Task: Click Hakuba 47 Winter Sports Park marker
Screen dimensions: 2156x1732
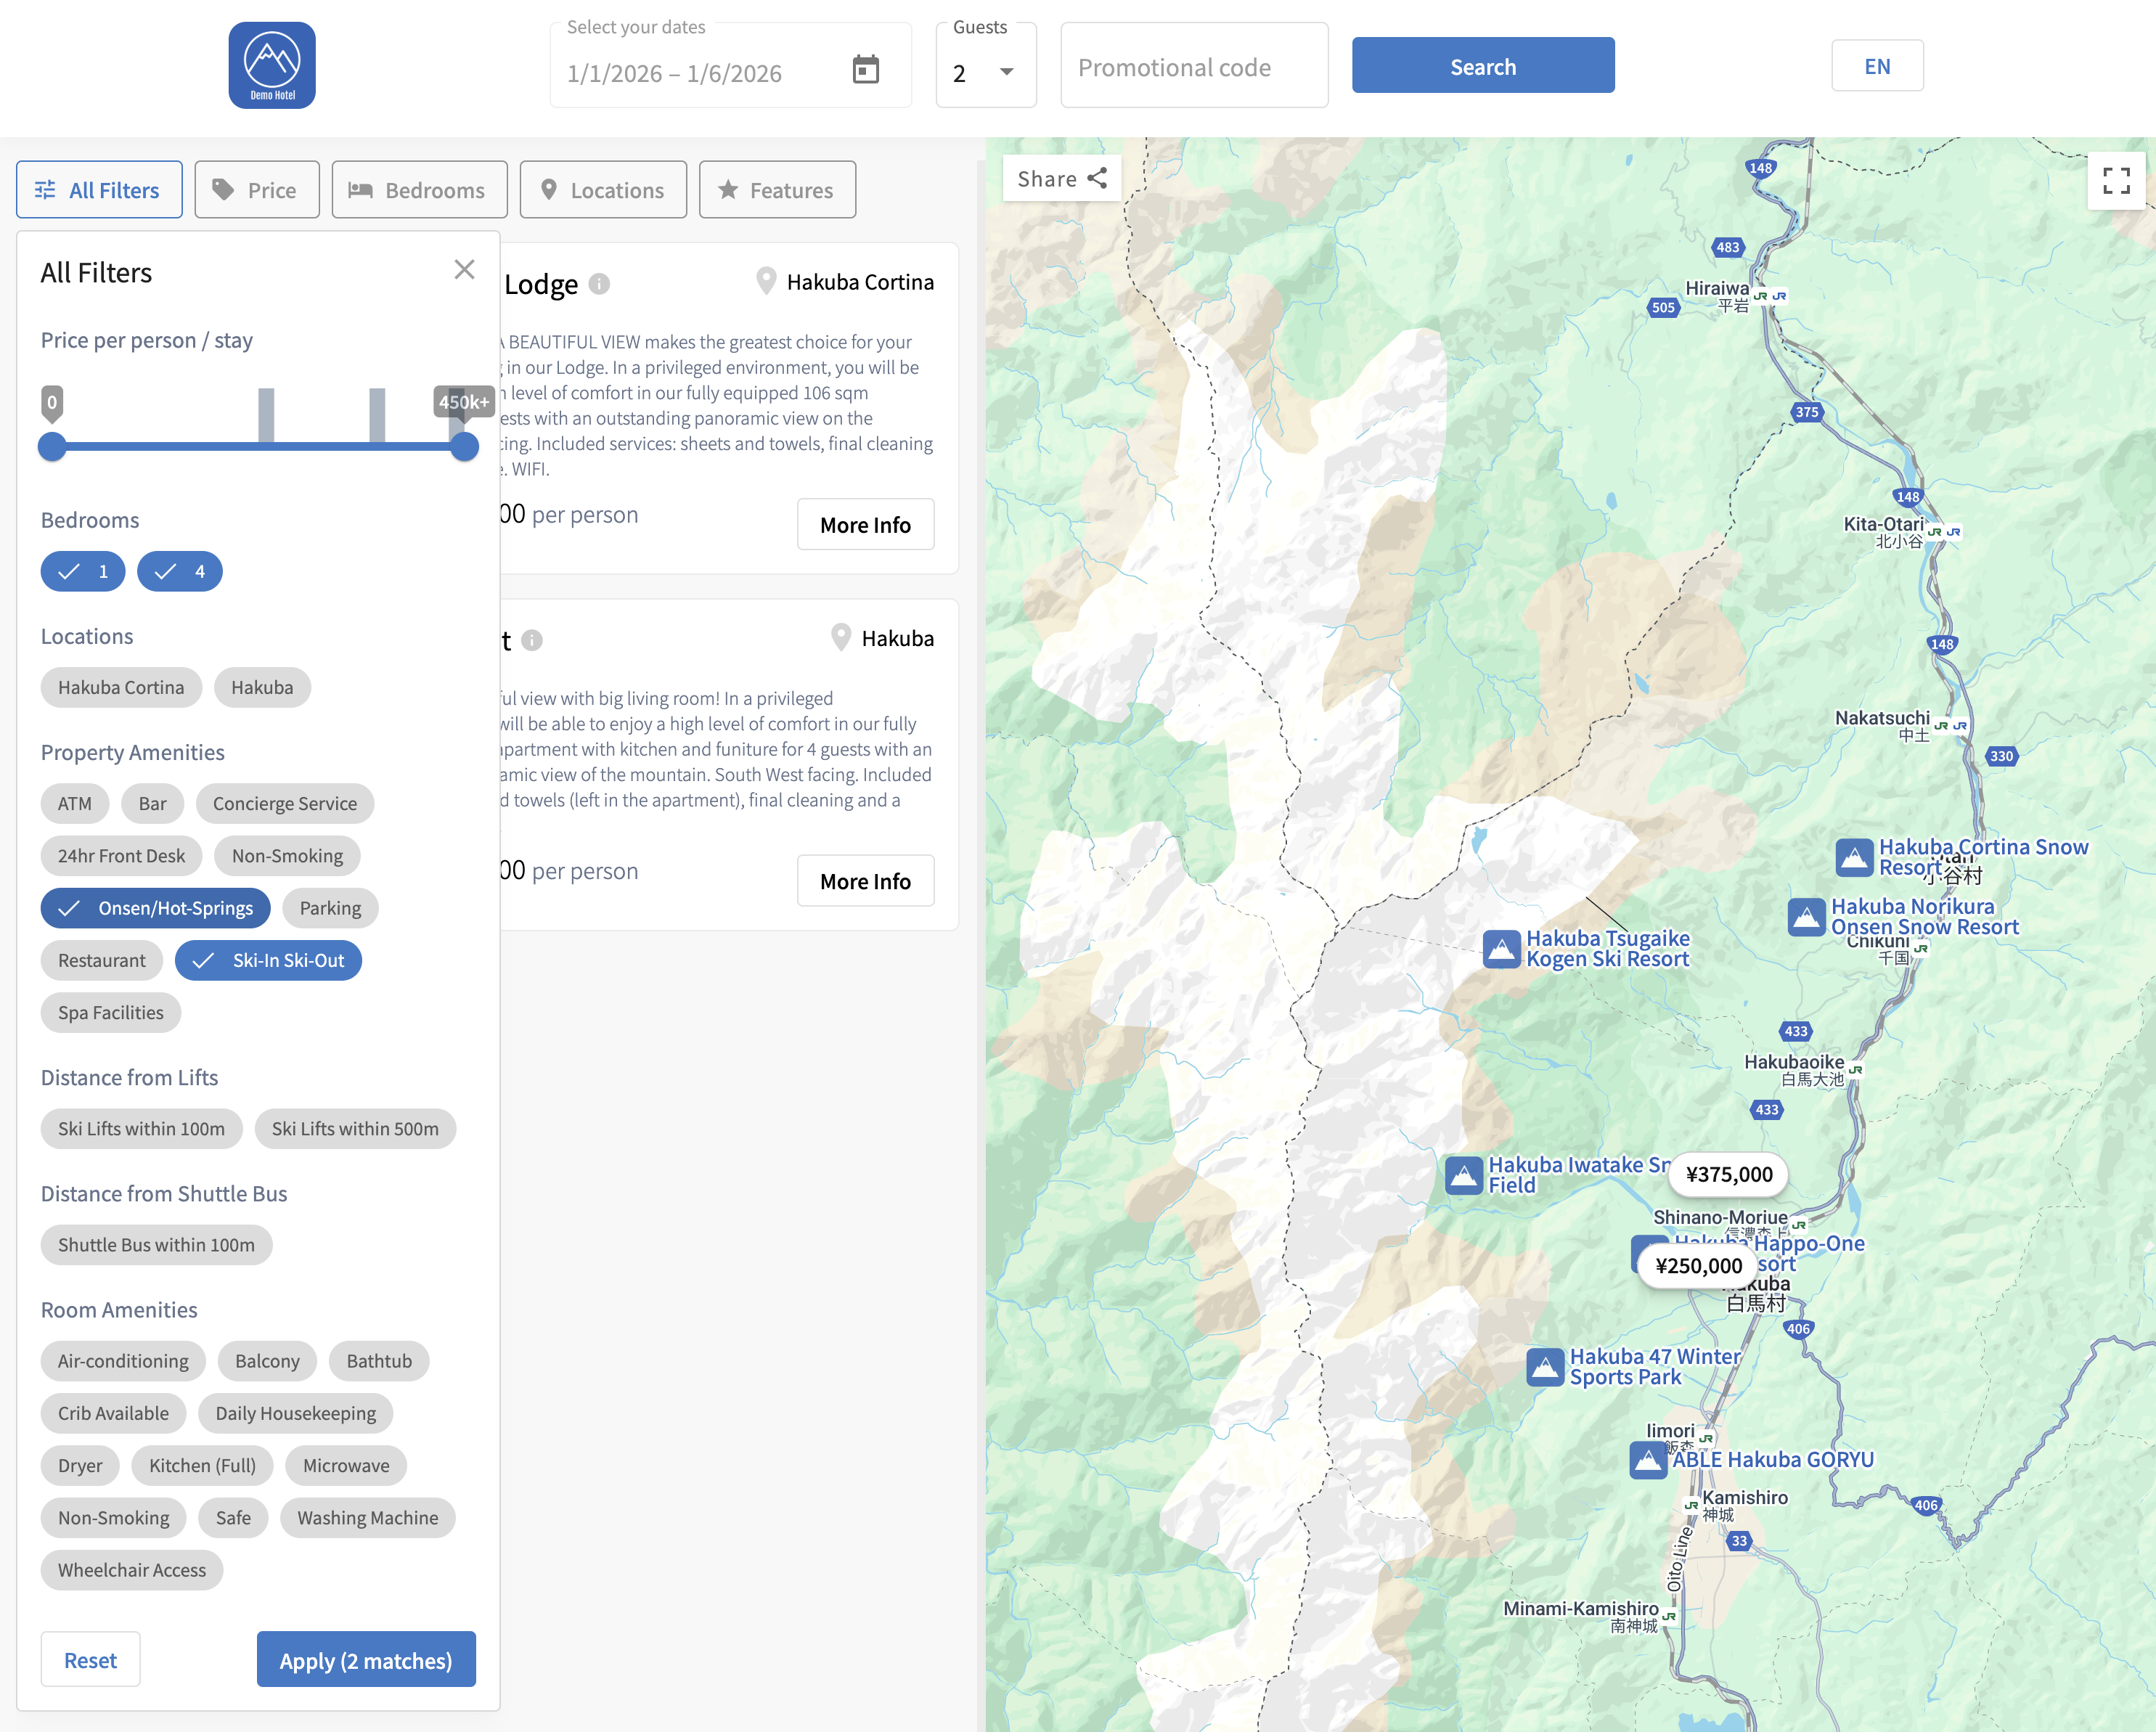Action: pos(1544,1367)
